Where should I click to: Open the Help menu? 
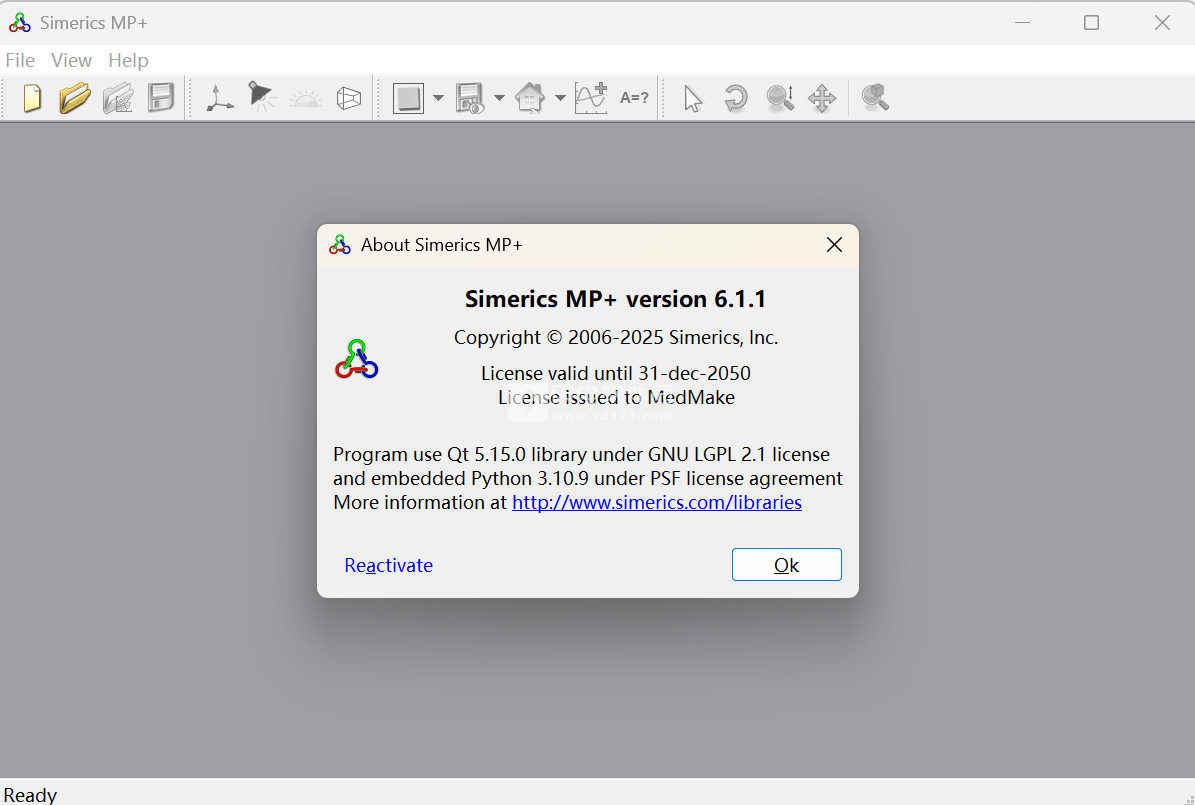(128, 61)
